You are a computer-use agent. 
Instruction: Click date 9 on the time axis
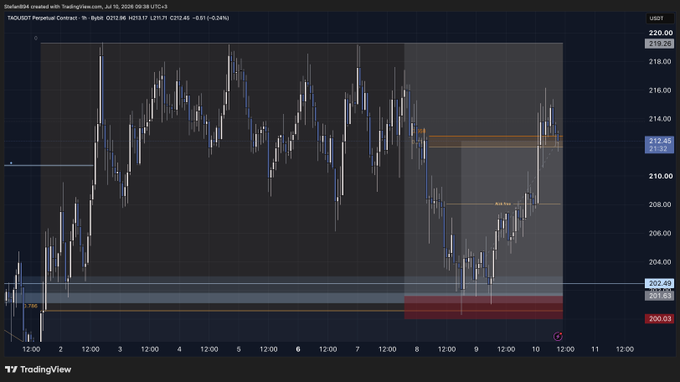476,349
